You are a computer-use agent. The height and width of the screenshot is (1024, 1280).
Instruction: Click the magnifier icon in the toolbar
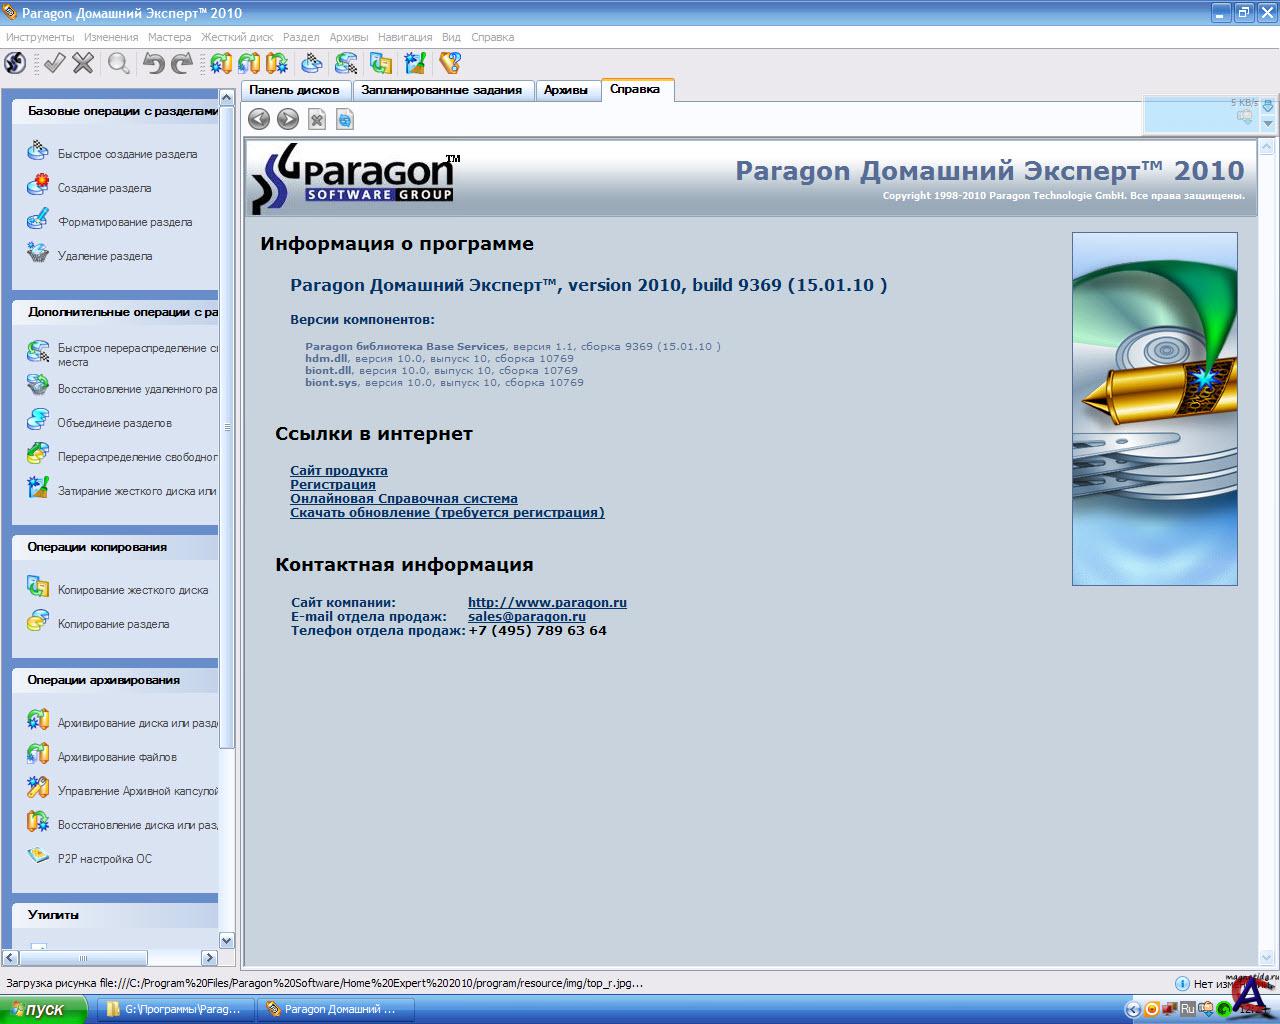[x=119, y=64]
